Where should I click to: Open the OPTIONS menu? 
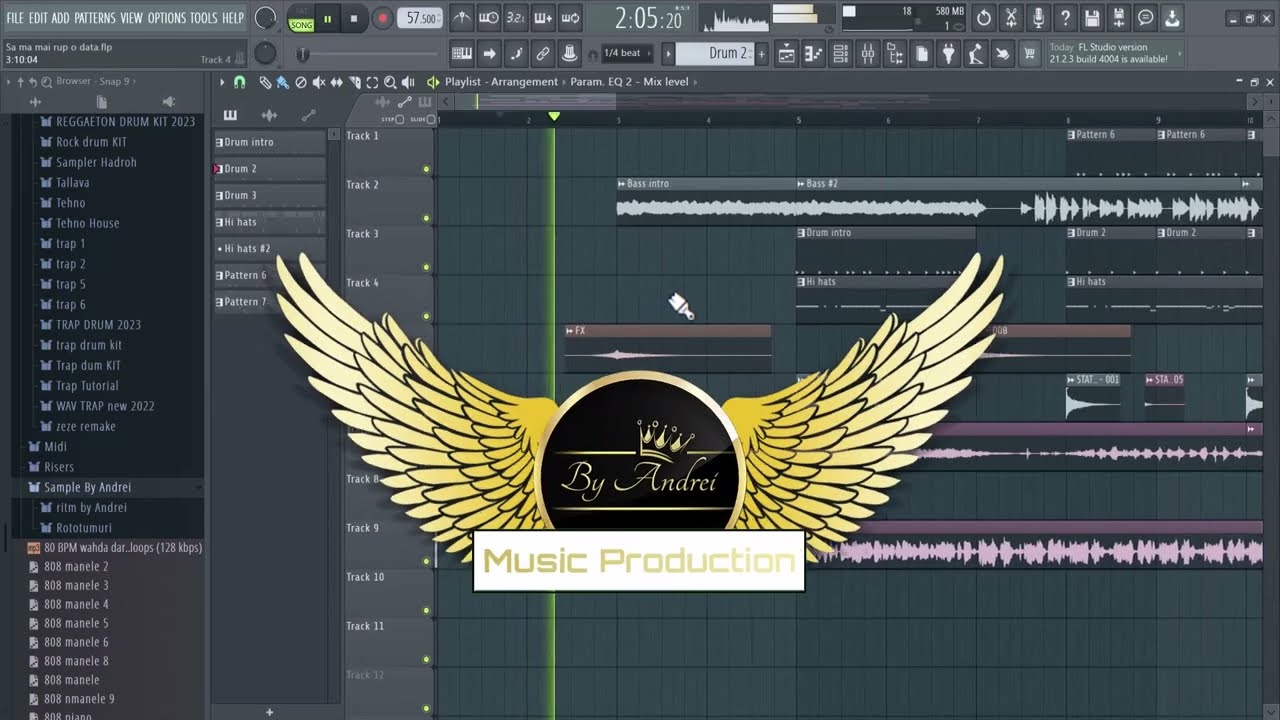[167, 18]
